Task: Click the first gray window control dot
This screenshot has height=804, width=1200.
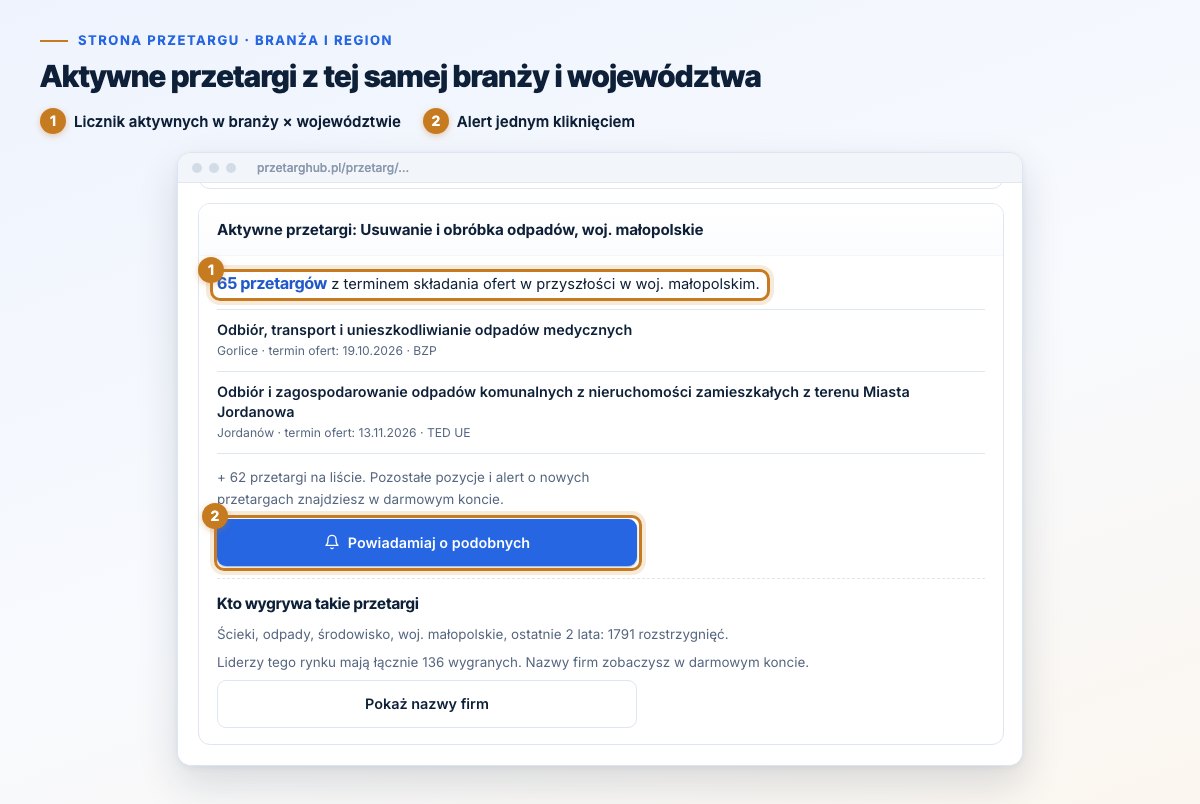Action: (197, 168)
